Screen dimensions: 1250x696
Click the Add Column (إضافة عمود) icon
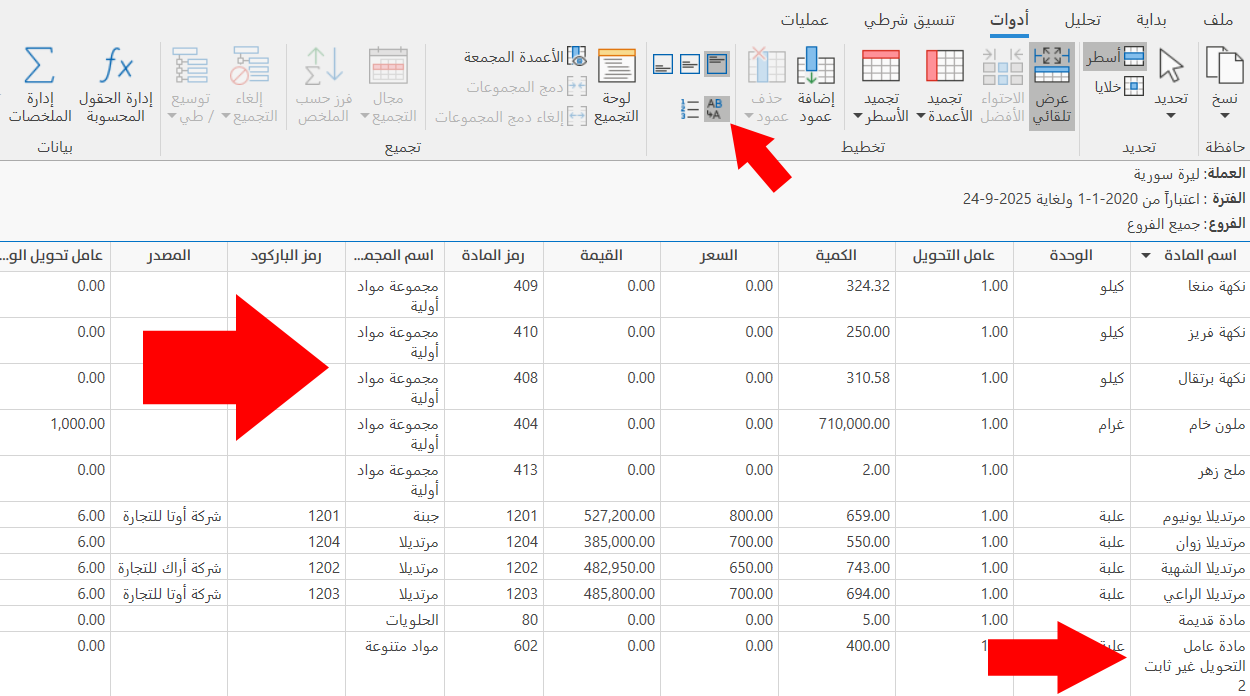click(816, 68)
